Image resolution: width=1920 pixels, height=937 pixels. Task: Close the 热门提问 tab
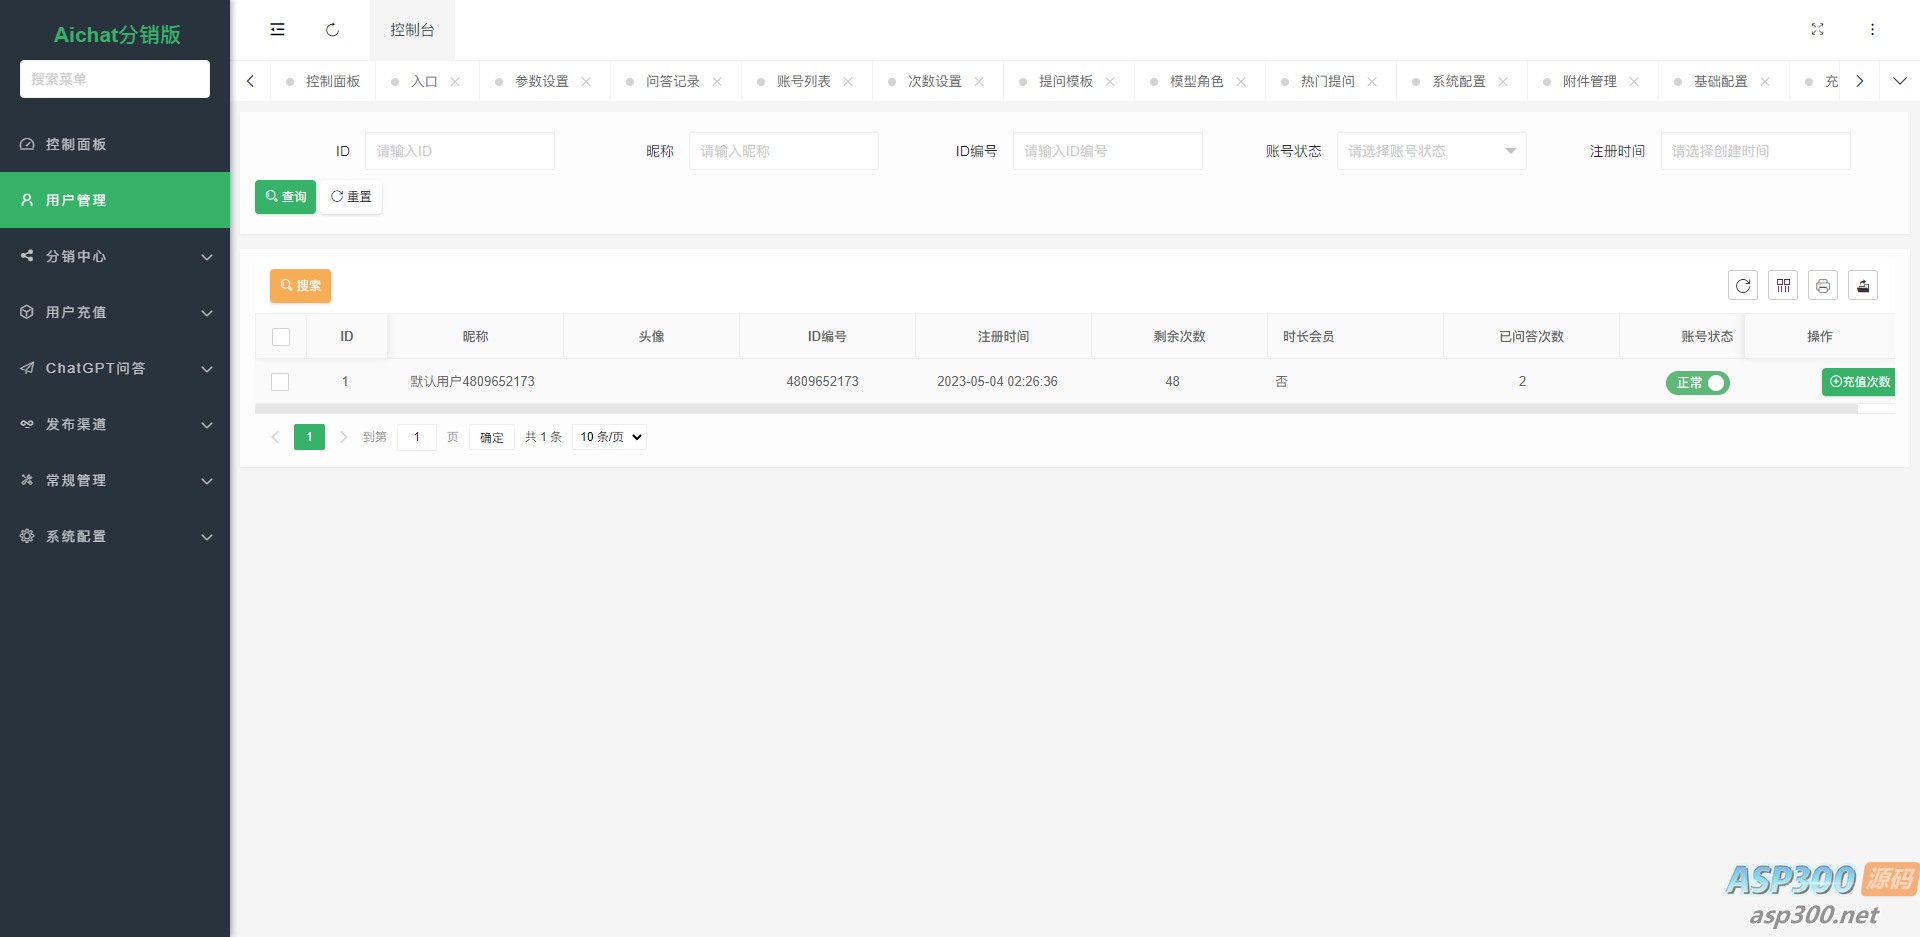point(1372,82)
